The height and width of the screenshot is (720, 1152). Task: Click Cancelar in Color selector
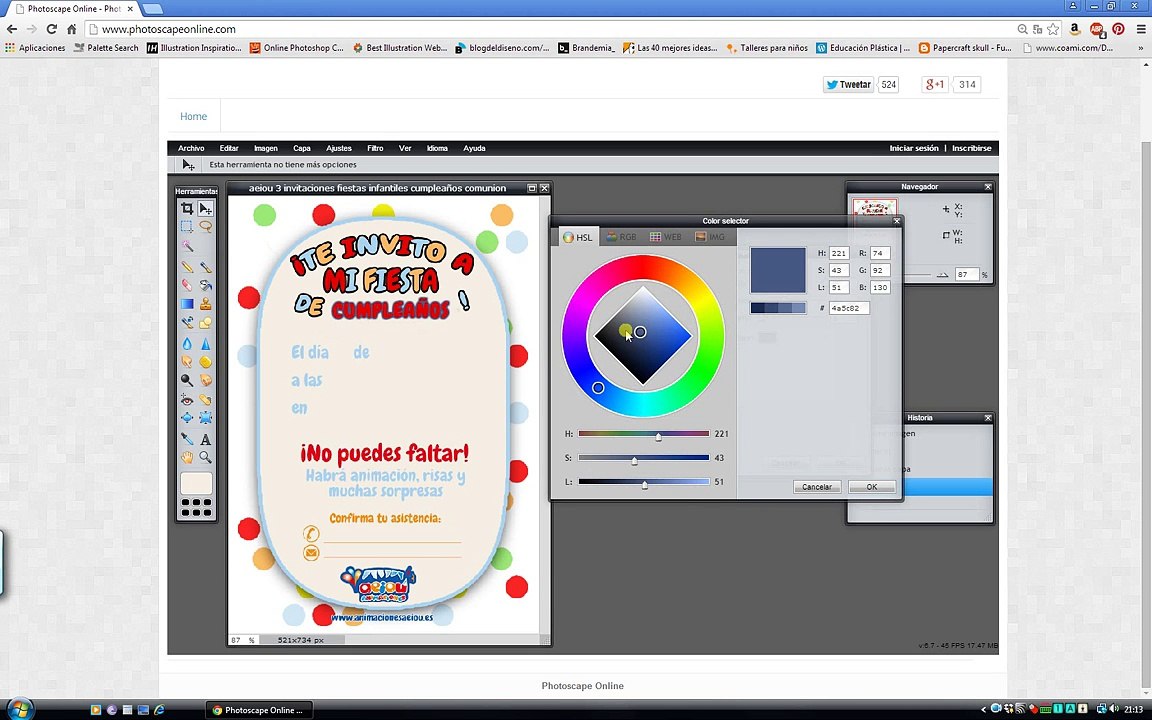click(x=817, y=487)
